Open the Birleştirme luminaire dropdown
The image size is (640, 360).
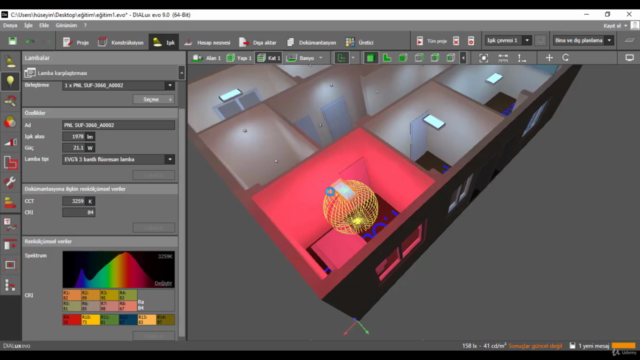(118, 85)
